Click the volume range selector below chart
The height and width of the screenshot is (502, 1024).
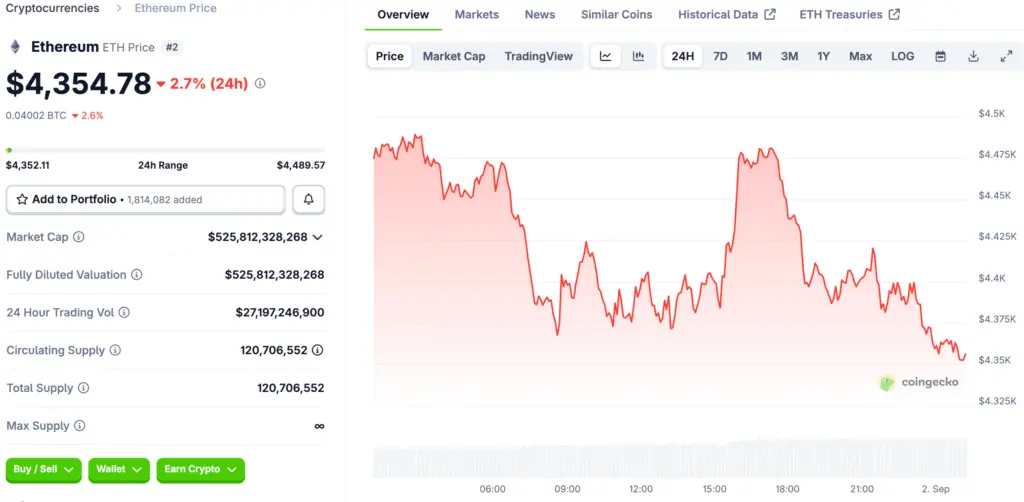(670, 459)
